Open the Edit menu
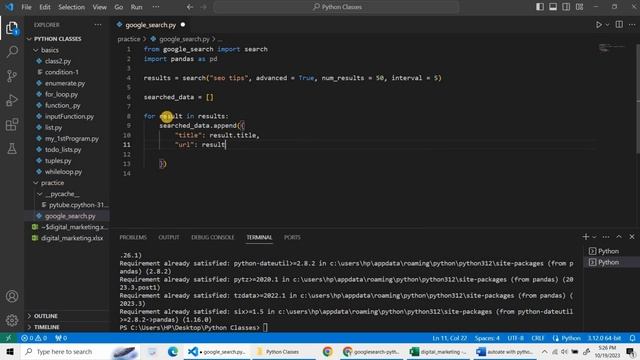Viewport: 640px width, 360px height. pyautogui.click(x=45, y=7)
